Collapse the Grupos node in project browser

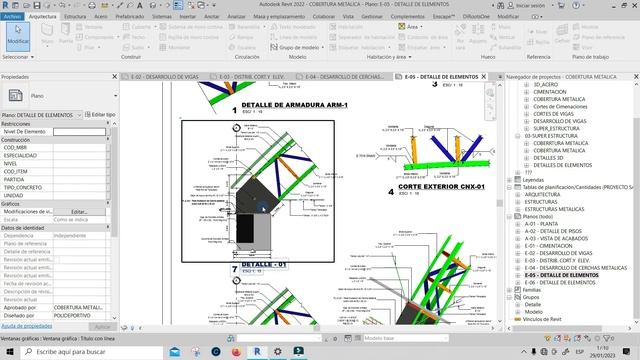[509, 298]
